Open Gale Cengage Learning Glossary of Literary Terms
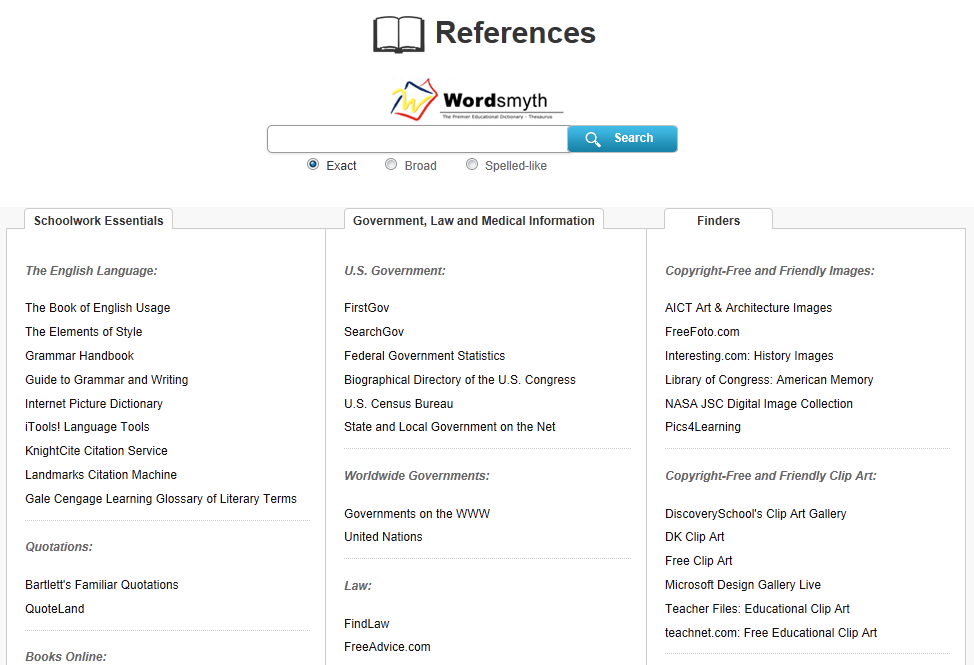Screen dimensions: 974x665 161,499
